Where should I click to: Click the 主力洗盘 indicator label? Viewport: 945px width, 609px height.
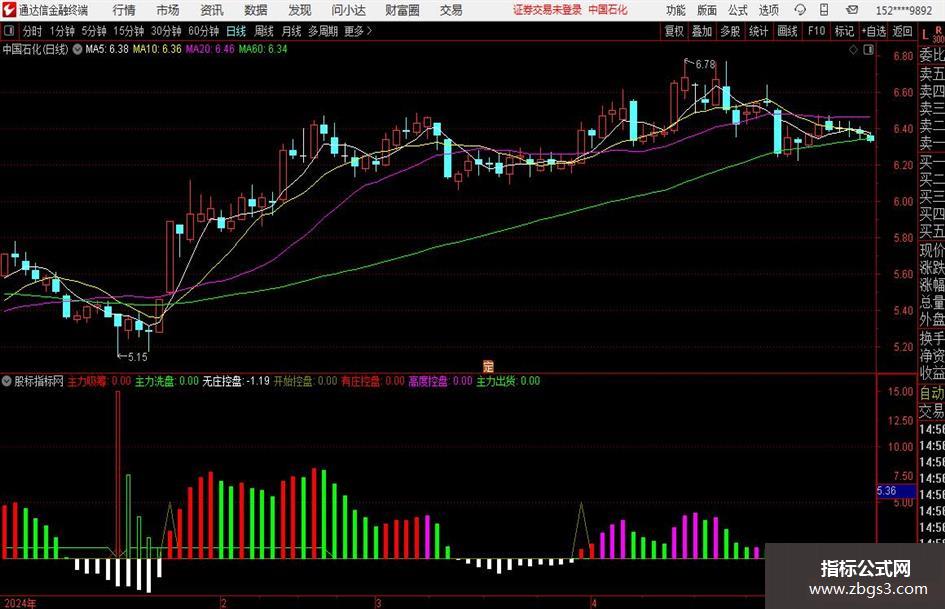tap(166, 381)
